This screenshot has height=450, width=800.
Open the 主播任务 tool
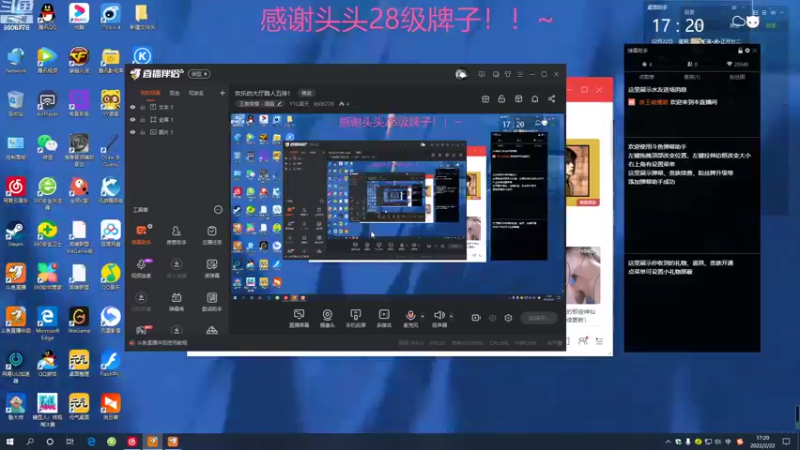coord(212,235)
